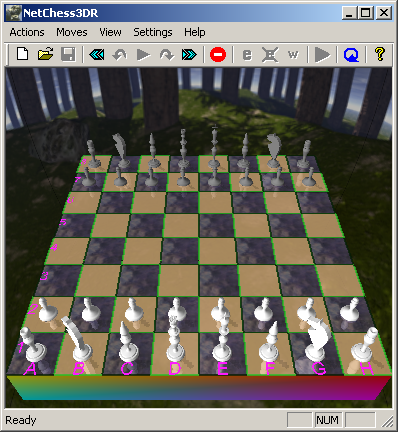This screenshot has height=432, width=398.
Task: Open the Actions menu
Action: [x=27, y=32]
